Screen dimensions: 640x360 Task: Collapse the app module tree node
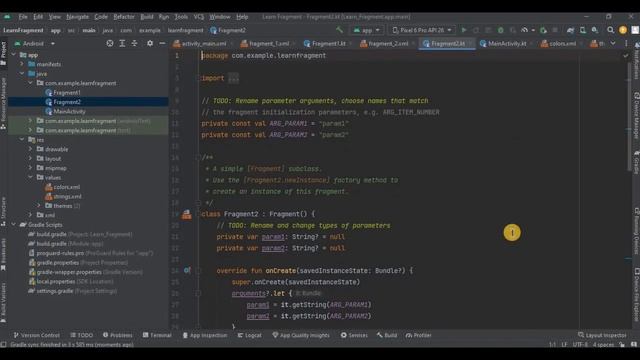click(14, 54)
